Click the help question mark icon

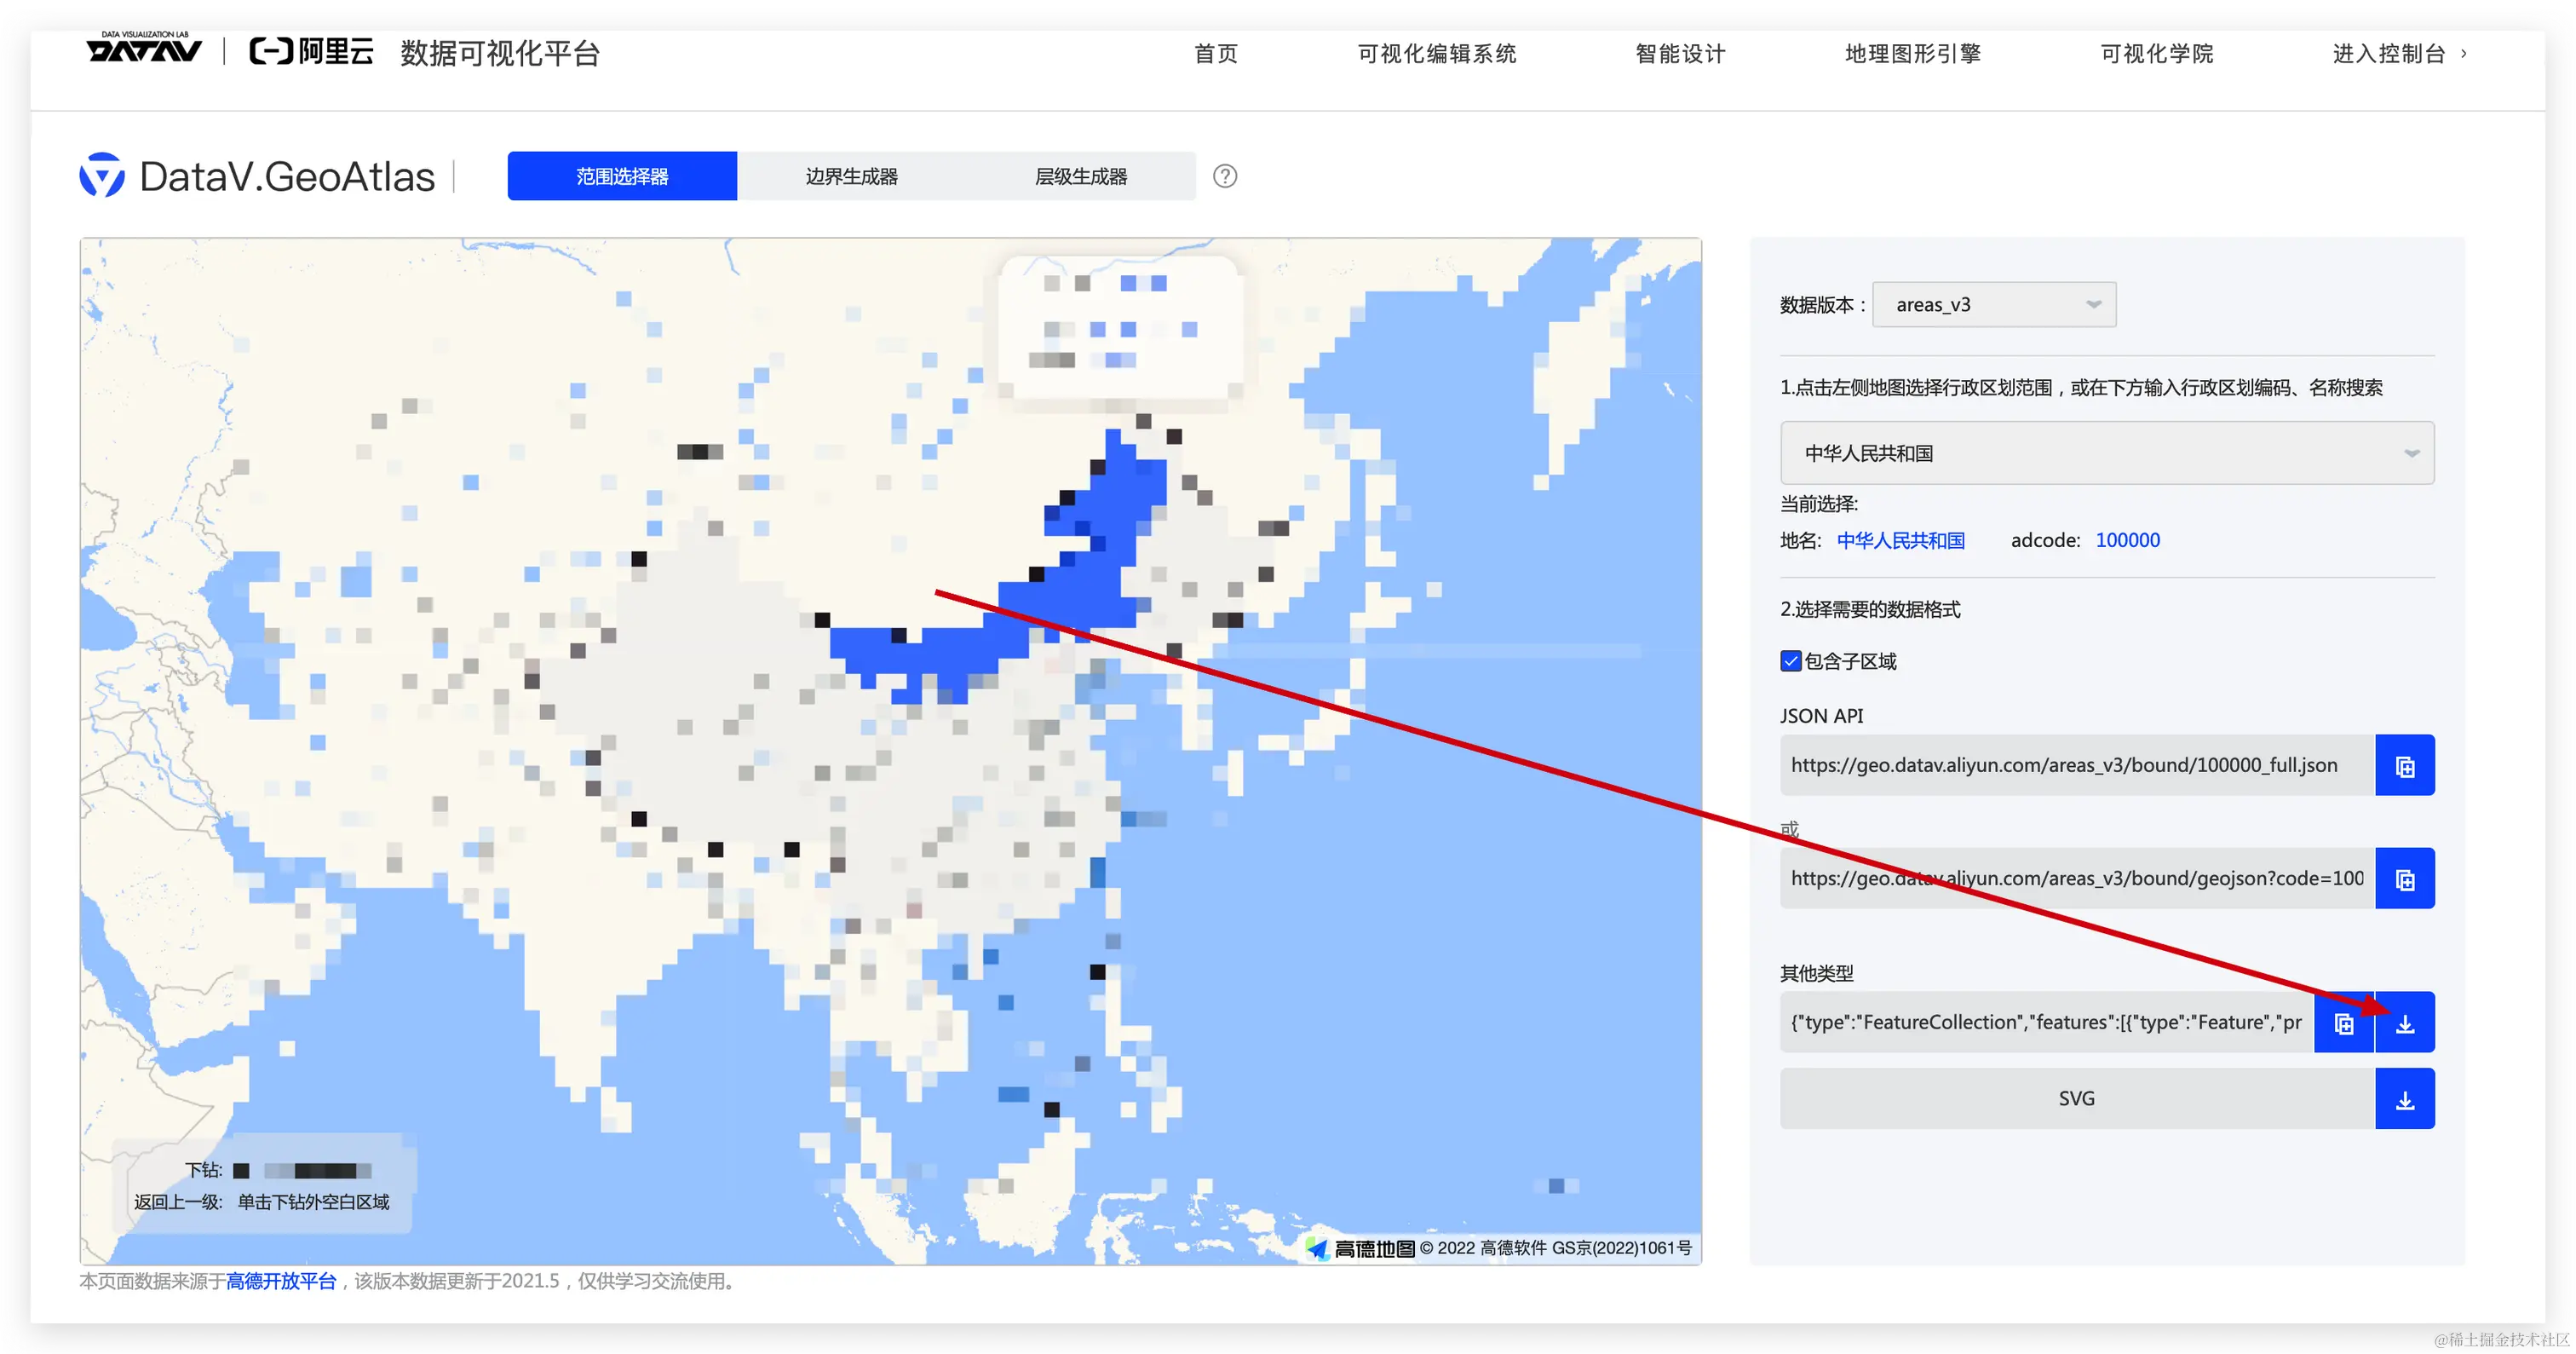tap(1224, 176)
